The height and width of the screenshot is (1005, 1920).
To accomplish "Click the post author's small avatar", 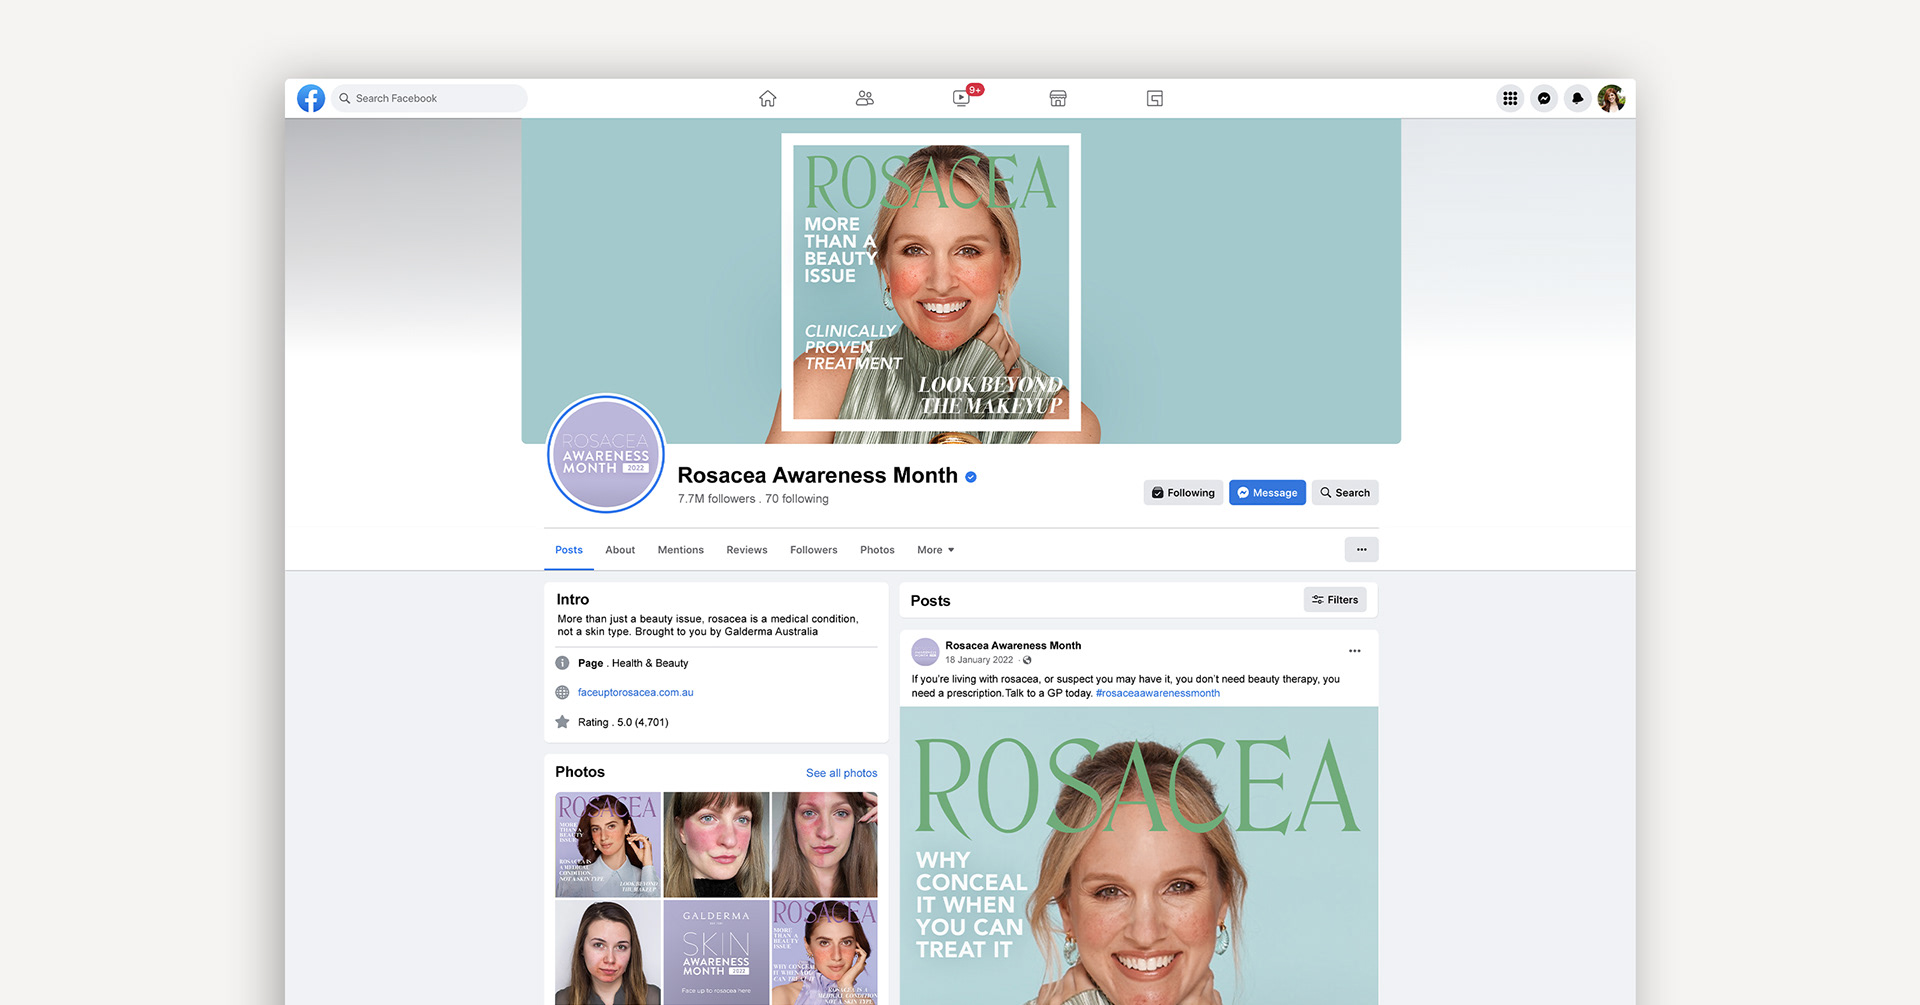I will [x=925, y=652].
